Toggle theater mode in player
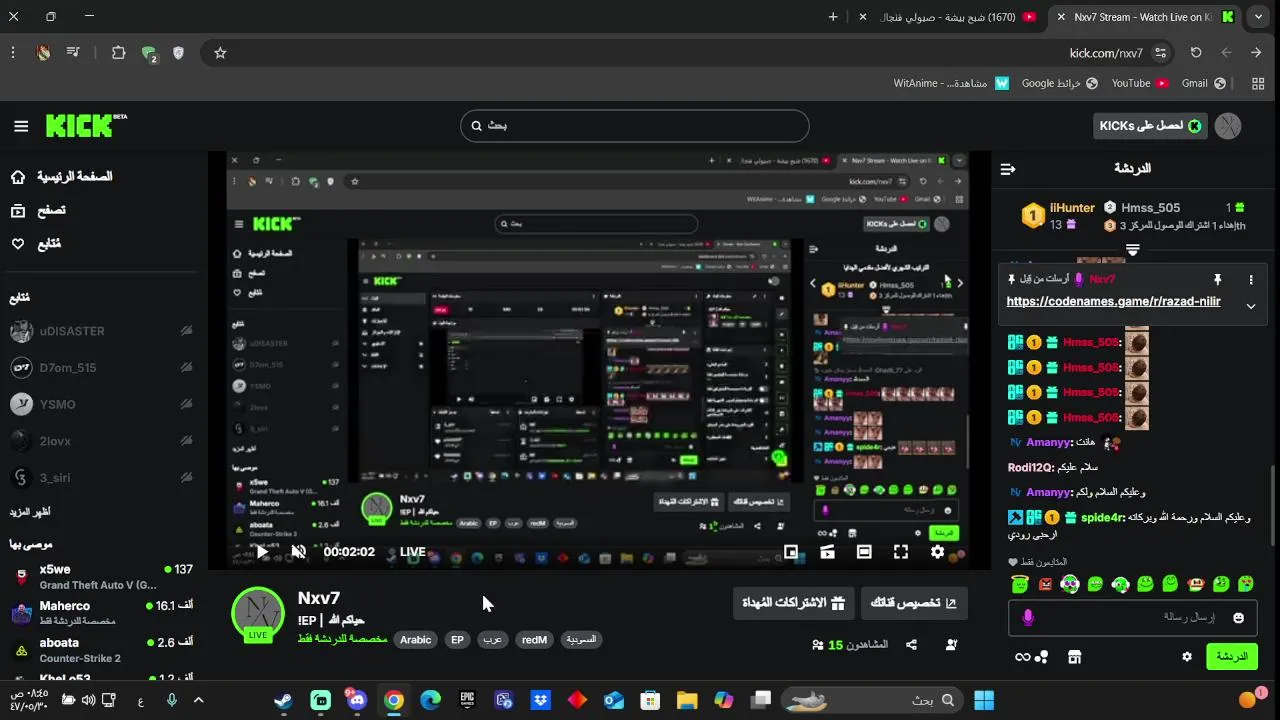1280x720 pixels. click(864, 551)
